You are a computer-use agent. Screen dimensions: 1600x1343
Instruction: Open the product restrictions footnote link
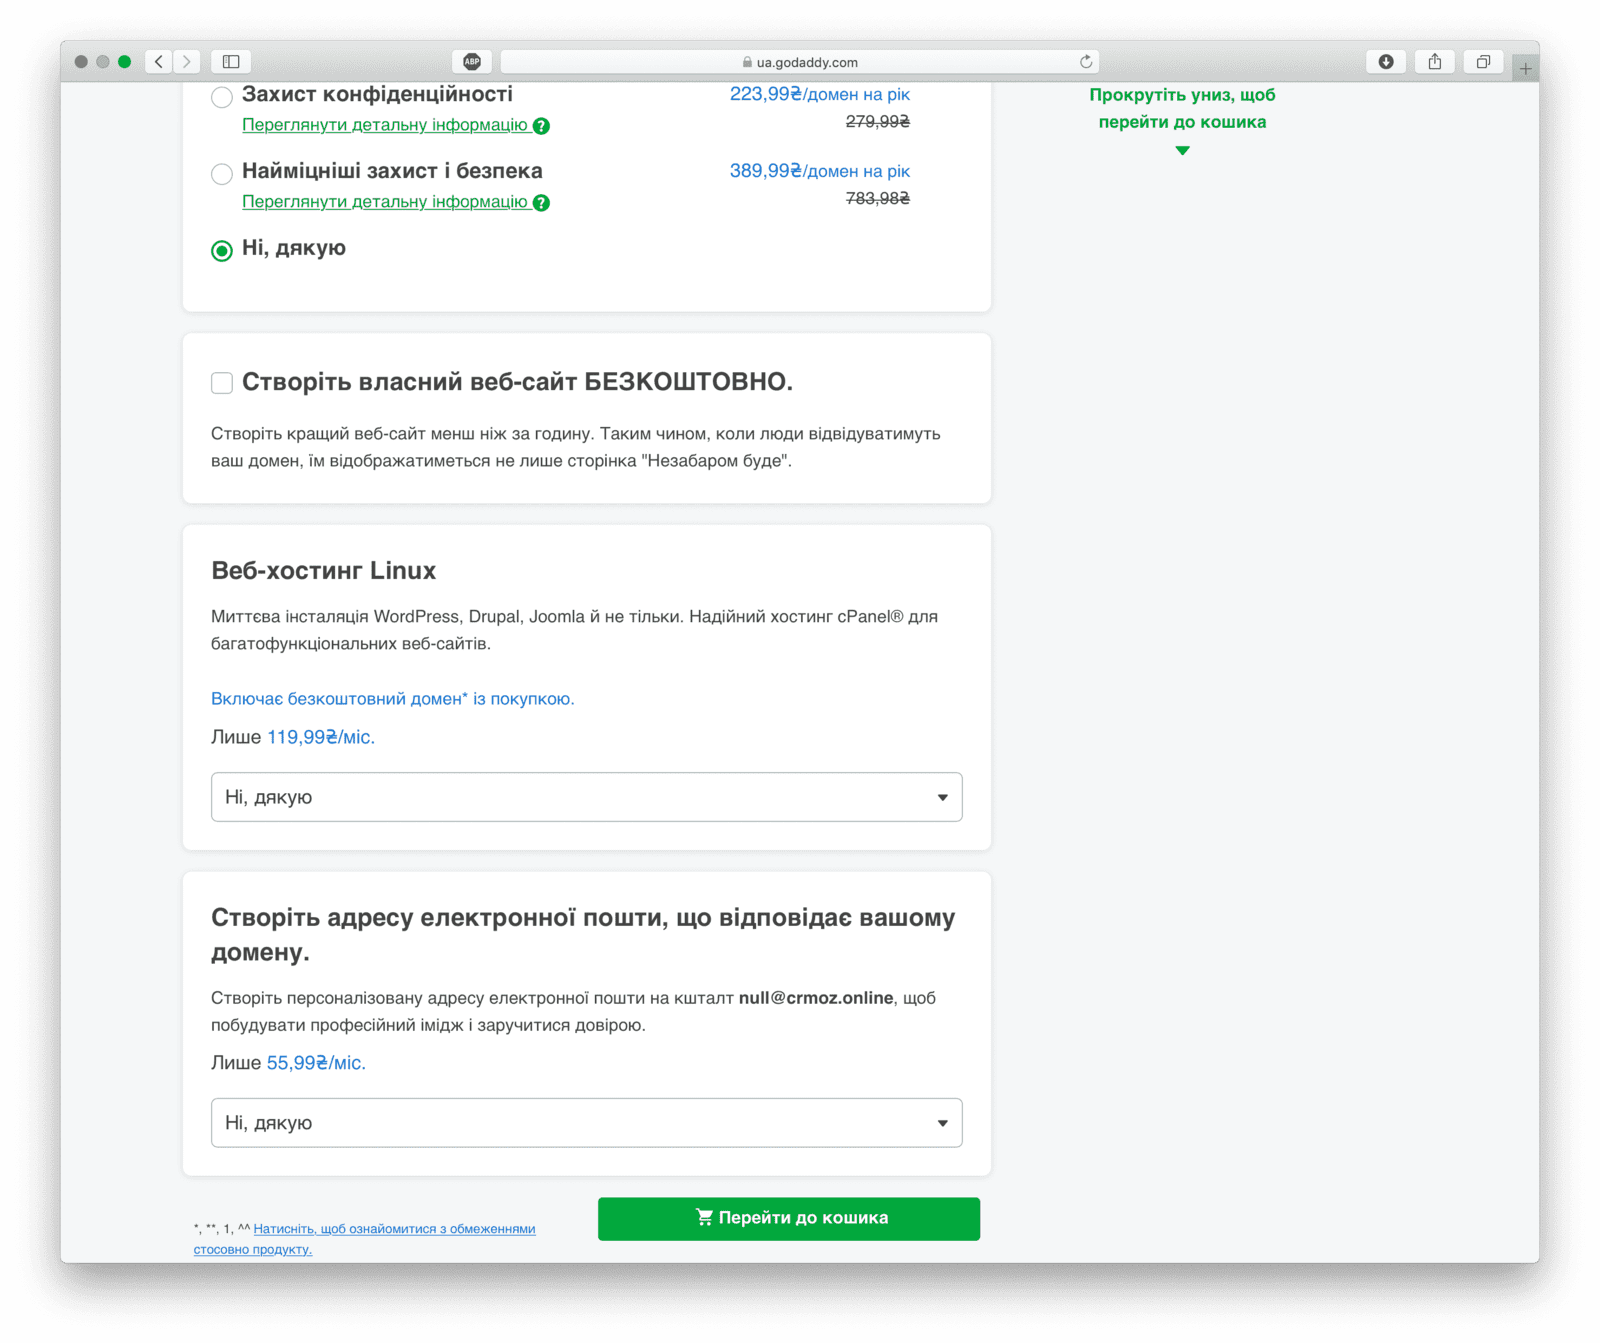coord(394,1229)
